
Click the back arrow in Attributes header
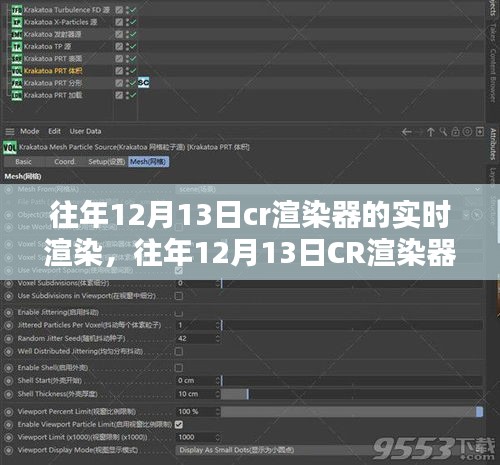click(406, 132)
